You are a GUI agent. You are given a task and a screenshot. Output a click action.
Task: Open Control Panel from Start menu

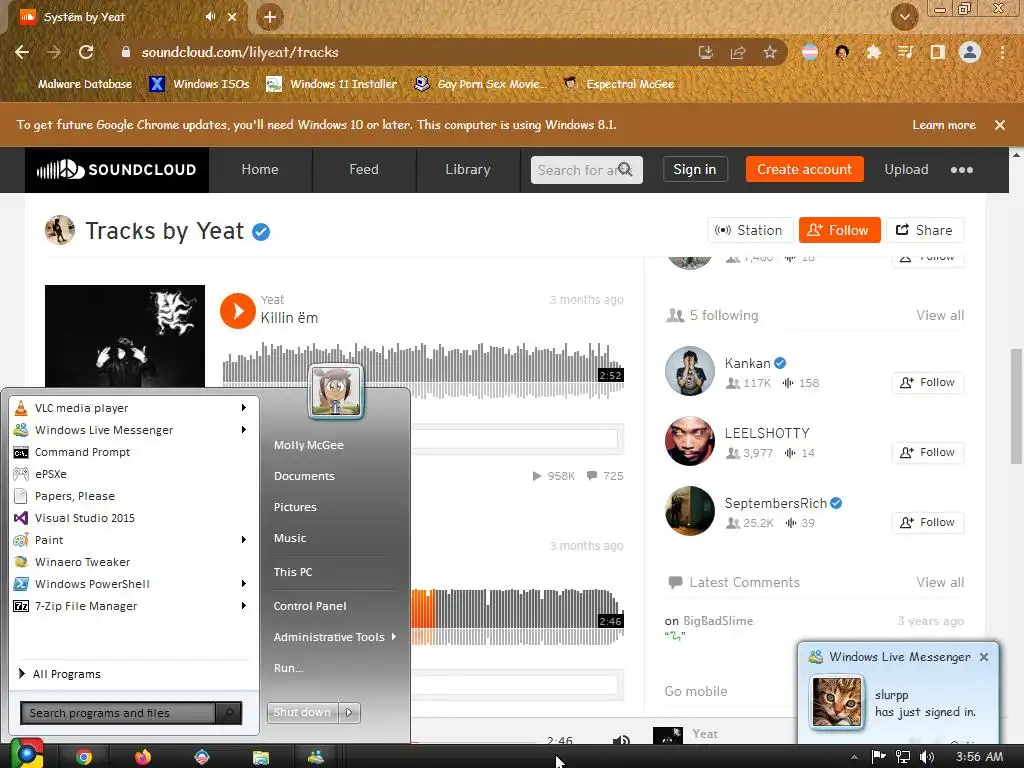tap(310, 606)
